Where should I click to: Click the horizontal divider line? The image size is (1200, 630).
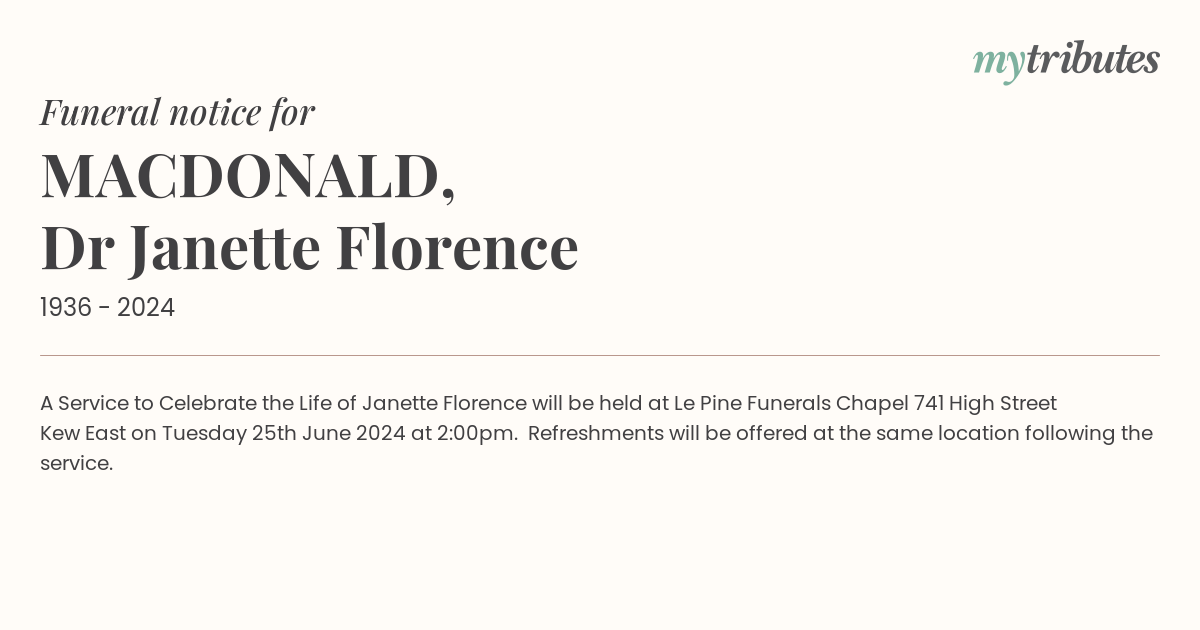600,355
